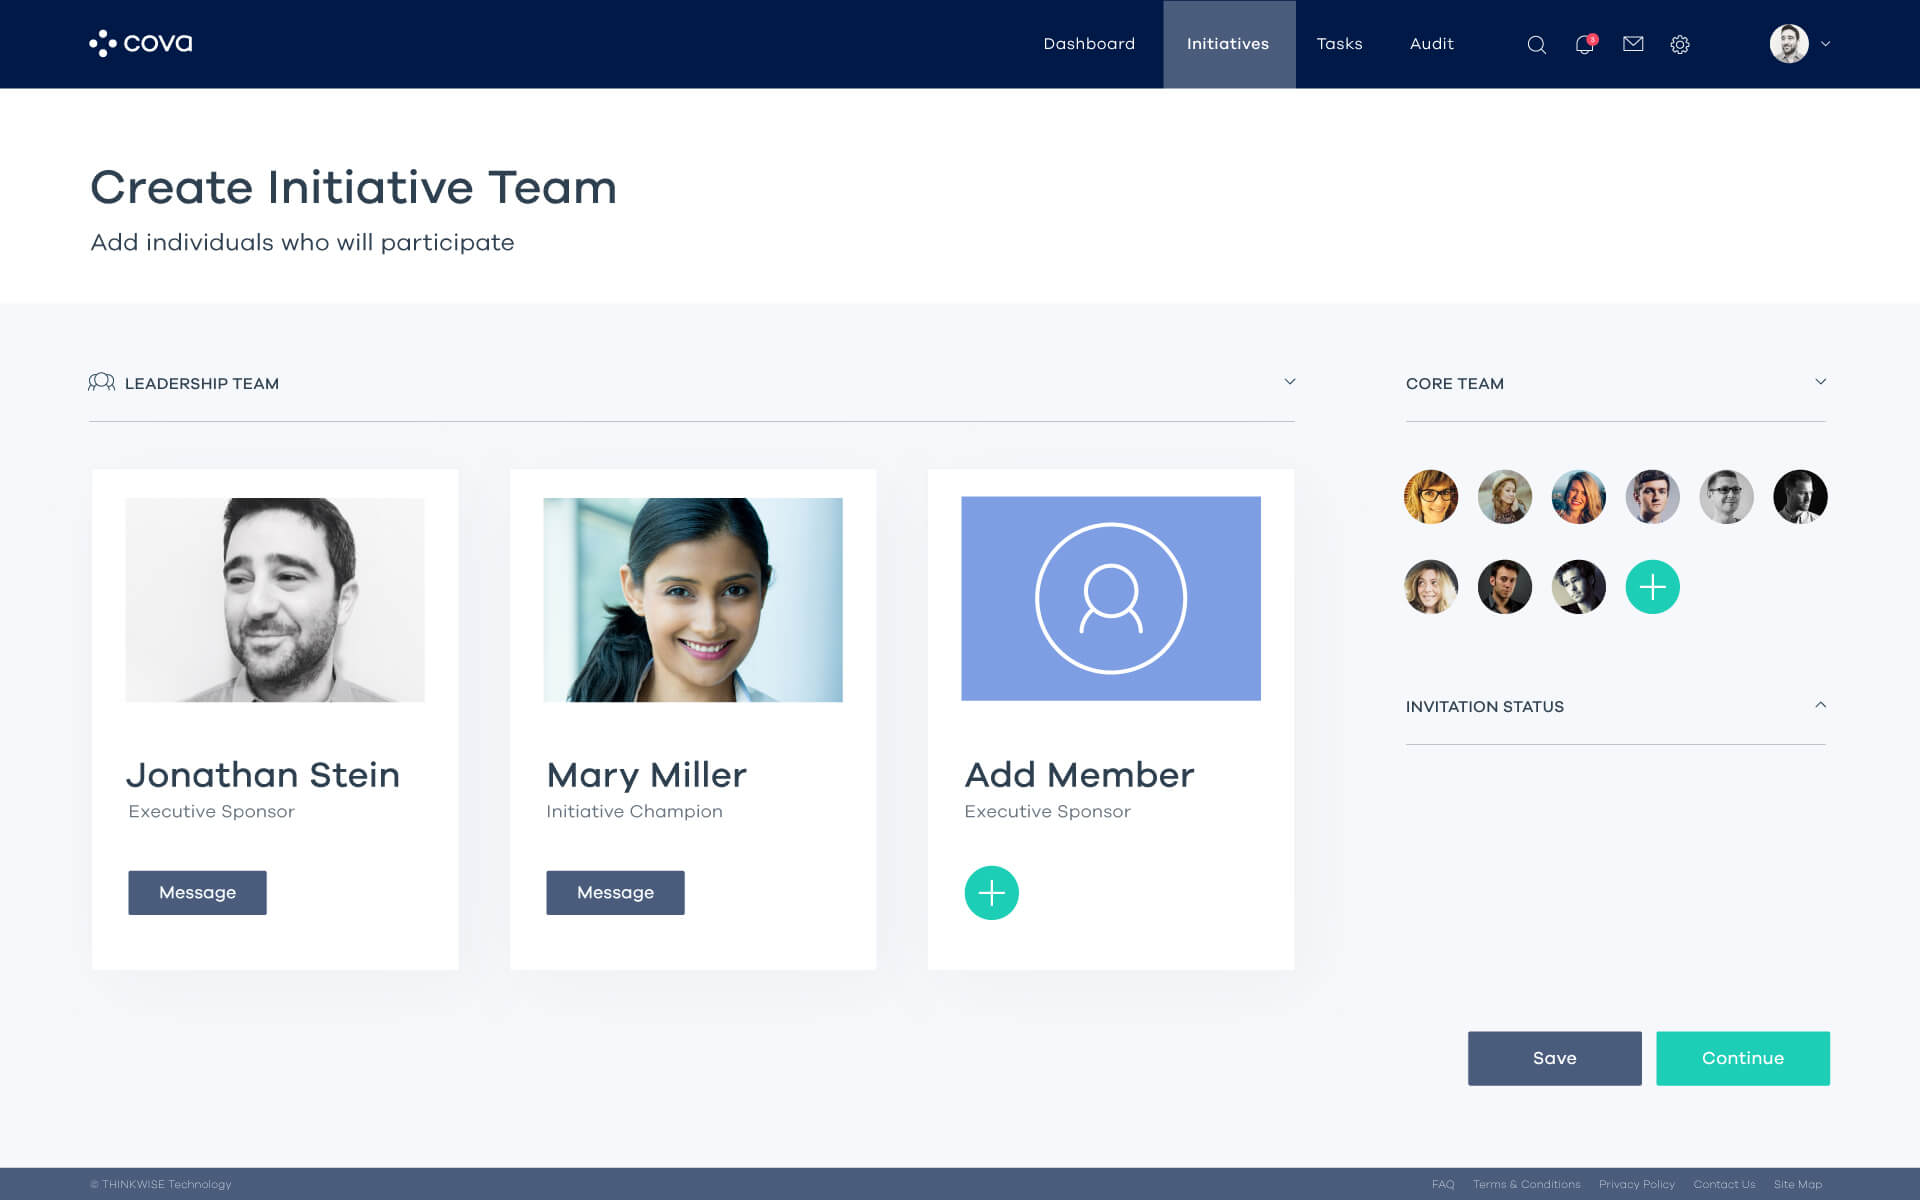Expand the Core Team section
Viewport: 1920px width, 1200px height.
[1821, 381]
